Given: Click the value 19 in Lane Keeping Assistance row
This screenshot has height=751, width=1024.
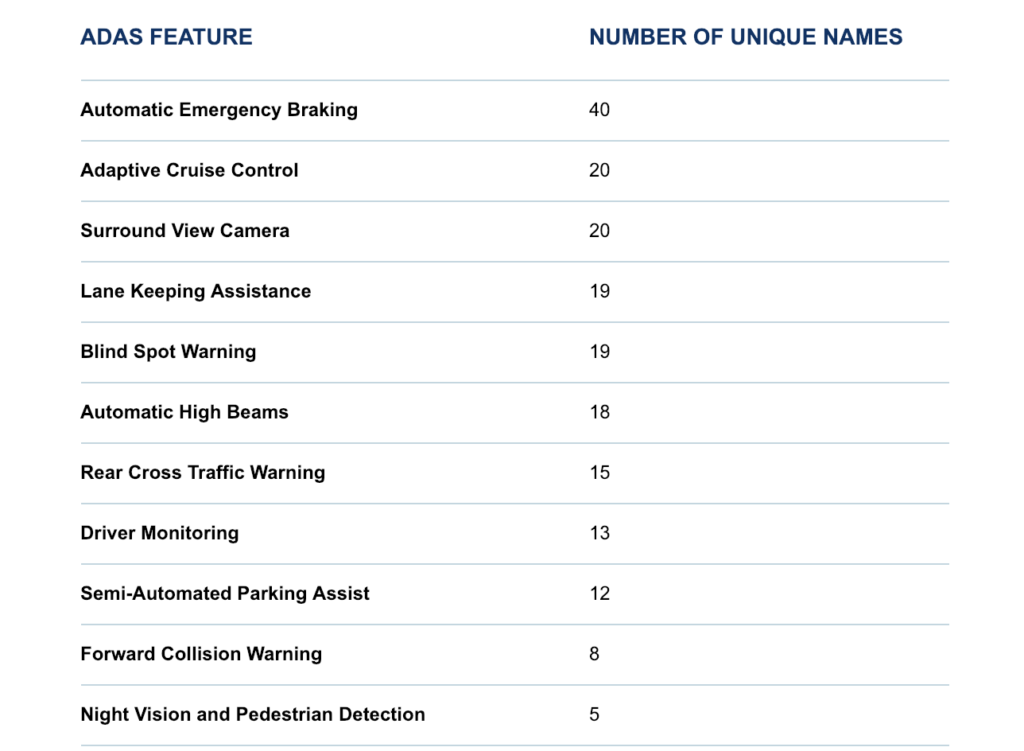Looking at the screenshot, I should (600, 291).
